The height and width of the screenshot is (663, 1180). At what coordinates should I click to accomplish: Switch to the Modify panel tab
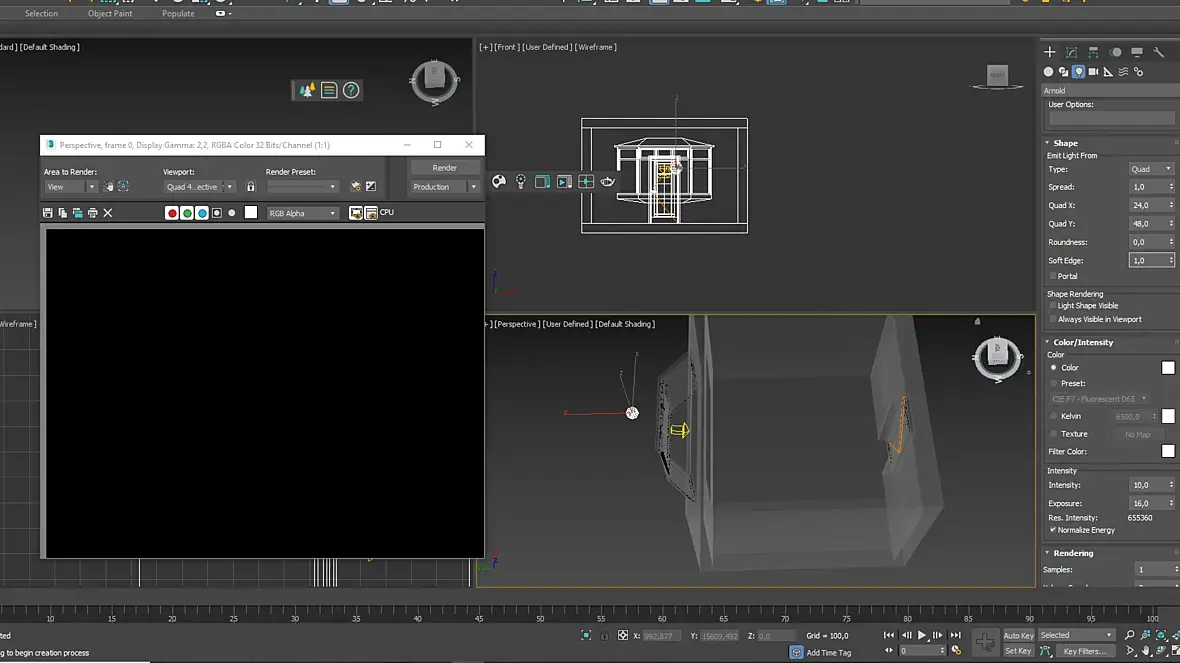click(1071, 52)
